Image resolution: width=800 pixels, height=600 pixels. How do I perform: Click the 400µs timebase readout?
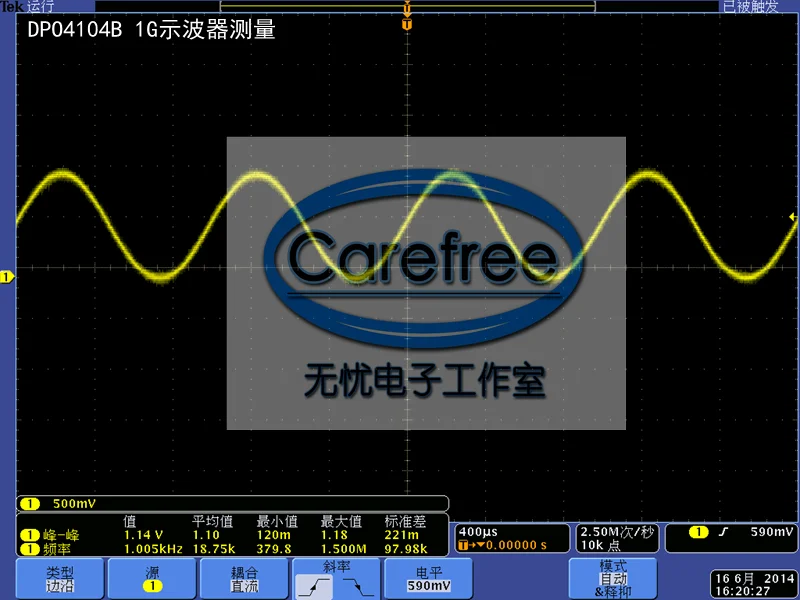coord(478,532)
